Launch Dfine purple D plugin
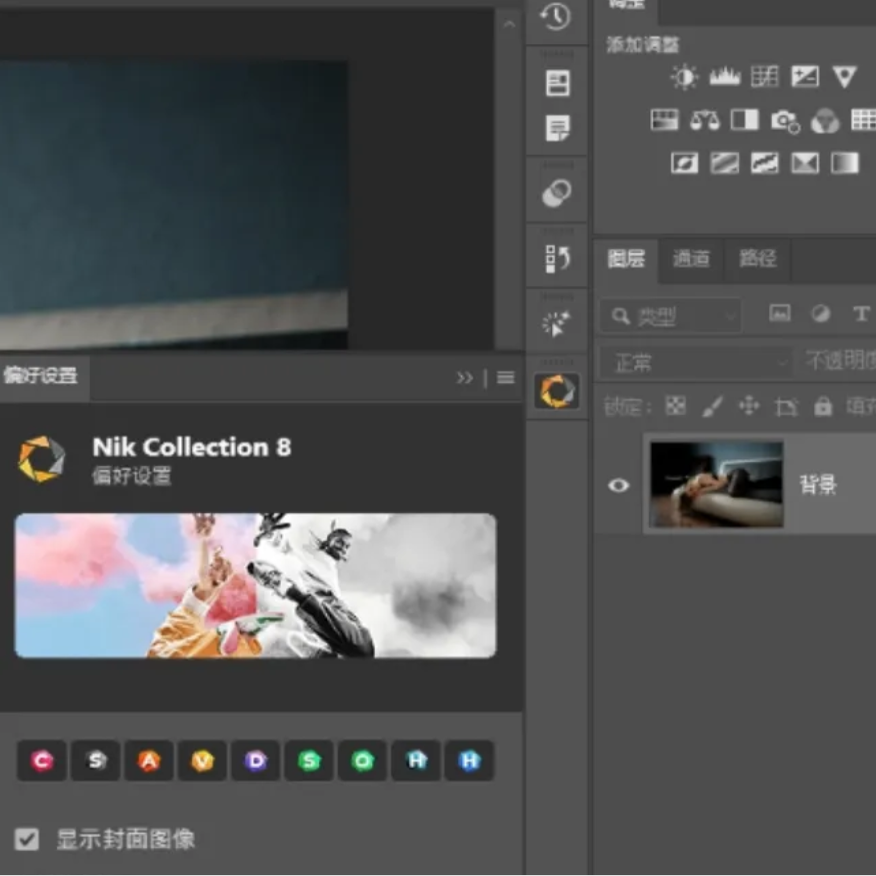Image resolution: width=876 pixels, height=876 pixels. coord(255,760)
